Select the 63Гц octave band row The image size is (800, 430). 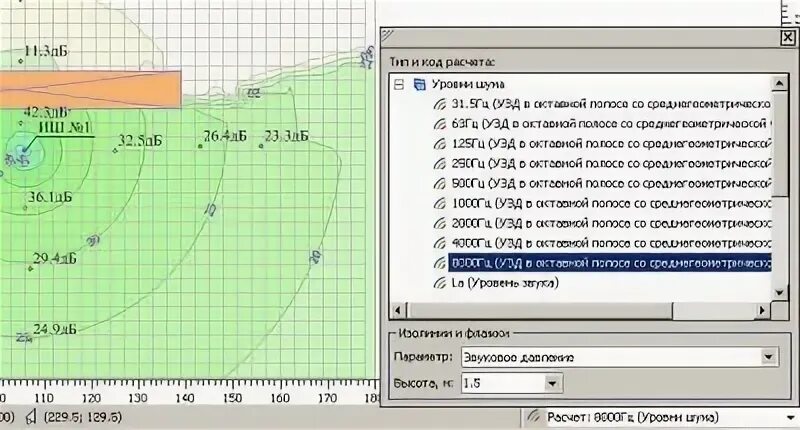click(611, 124)
